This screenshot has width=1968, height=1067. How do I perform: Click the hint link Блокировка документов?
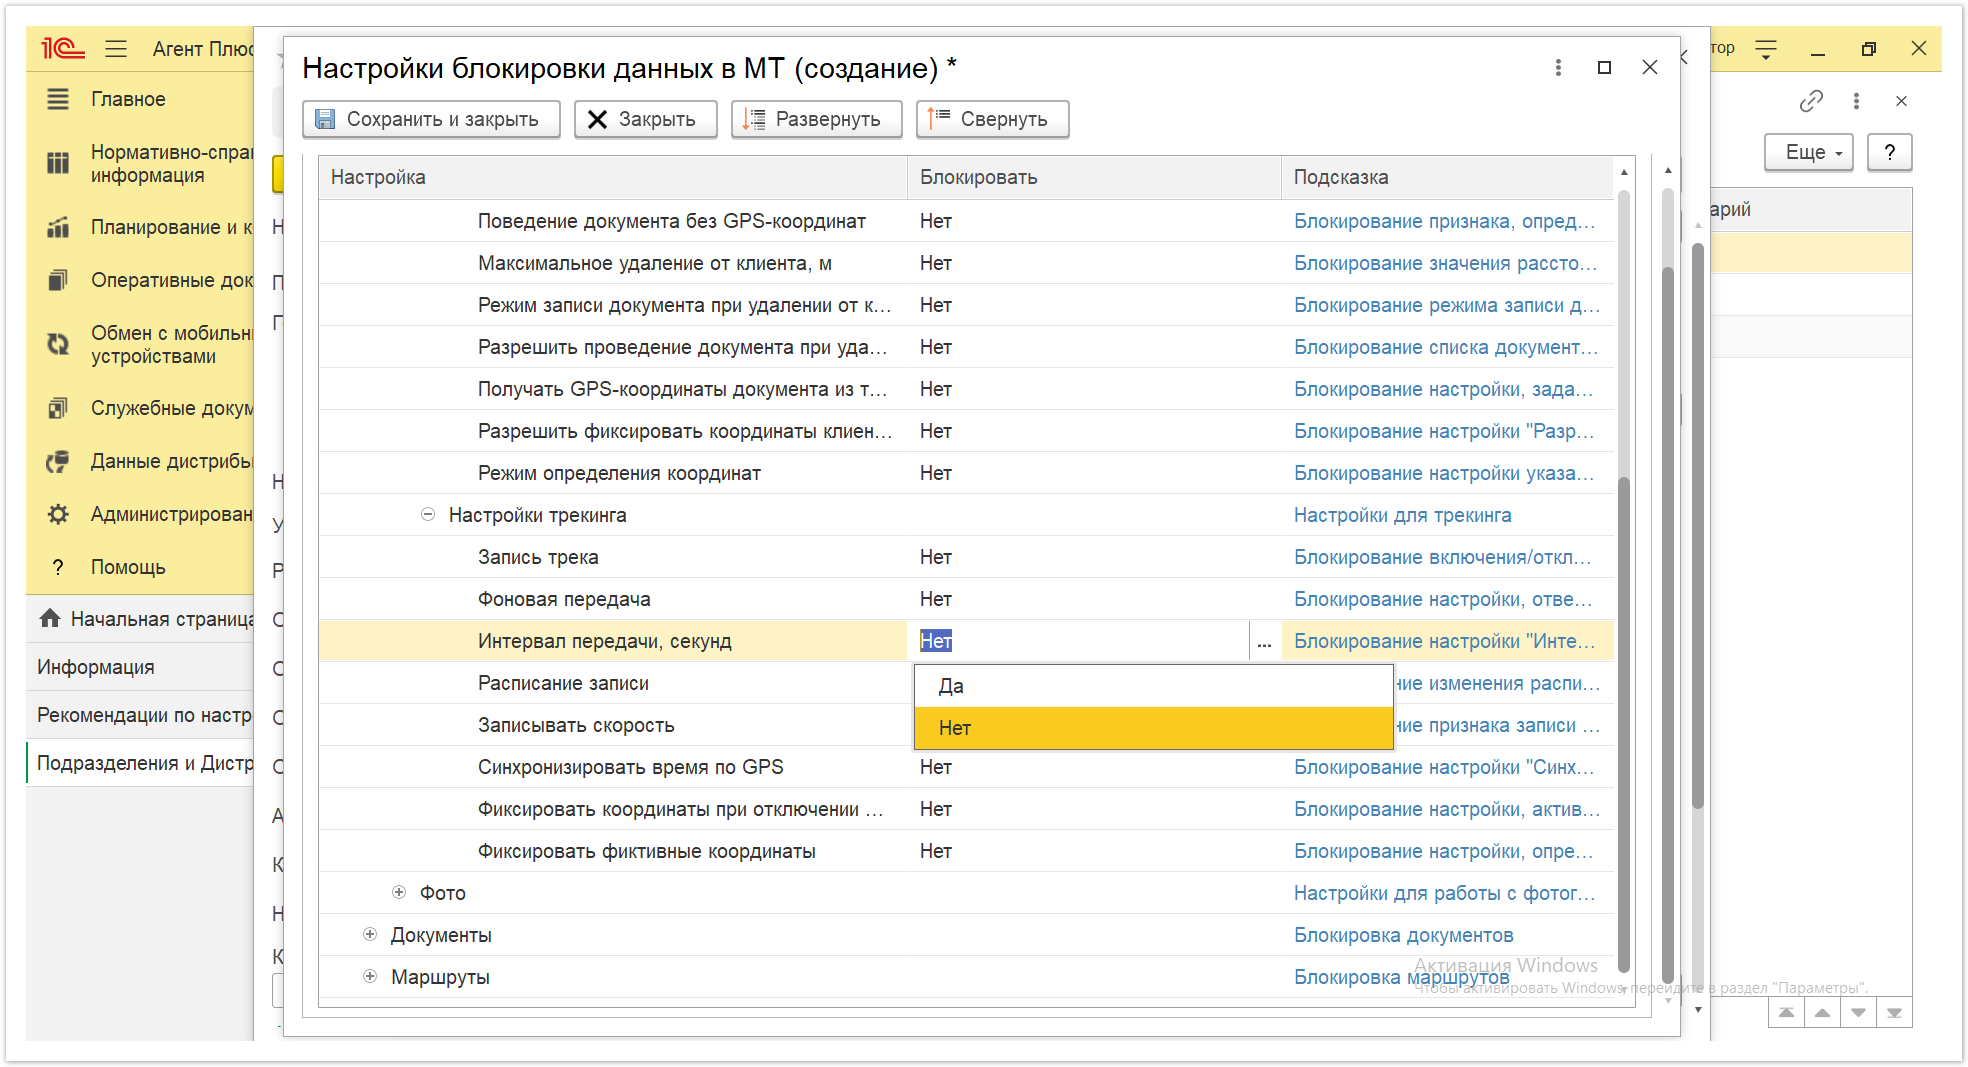click(1403, 935)
